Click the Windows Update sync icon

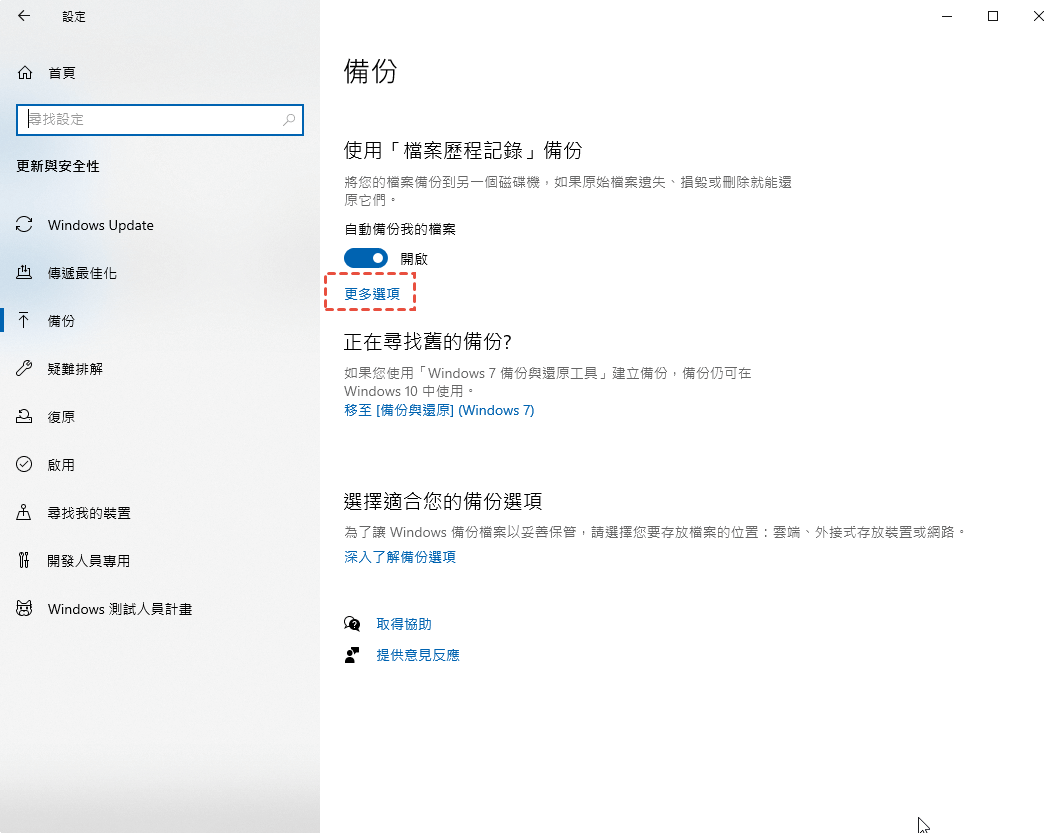pyautogui.click(x=25, y=225)
